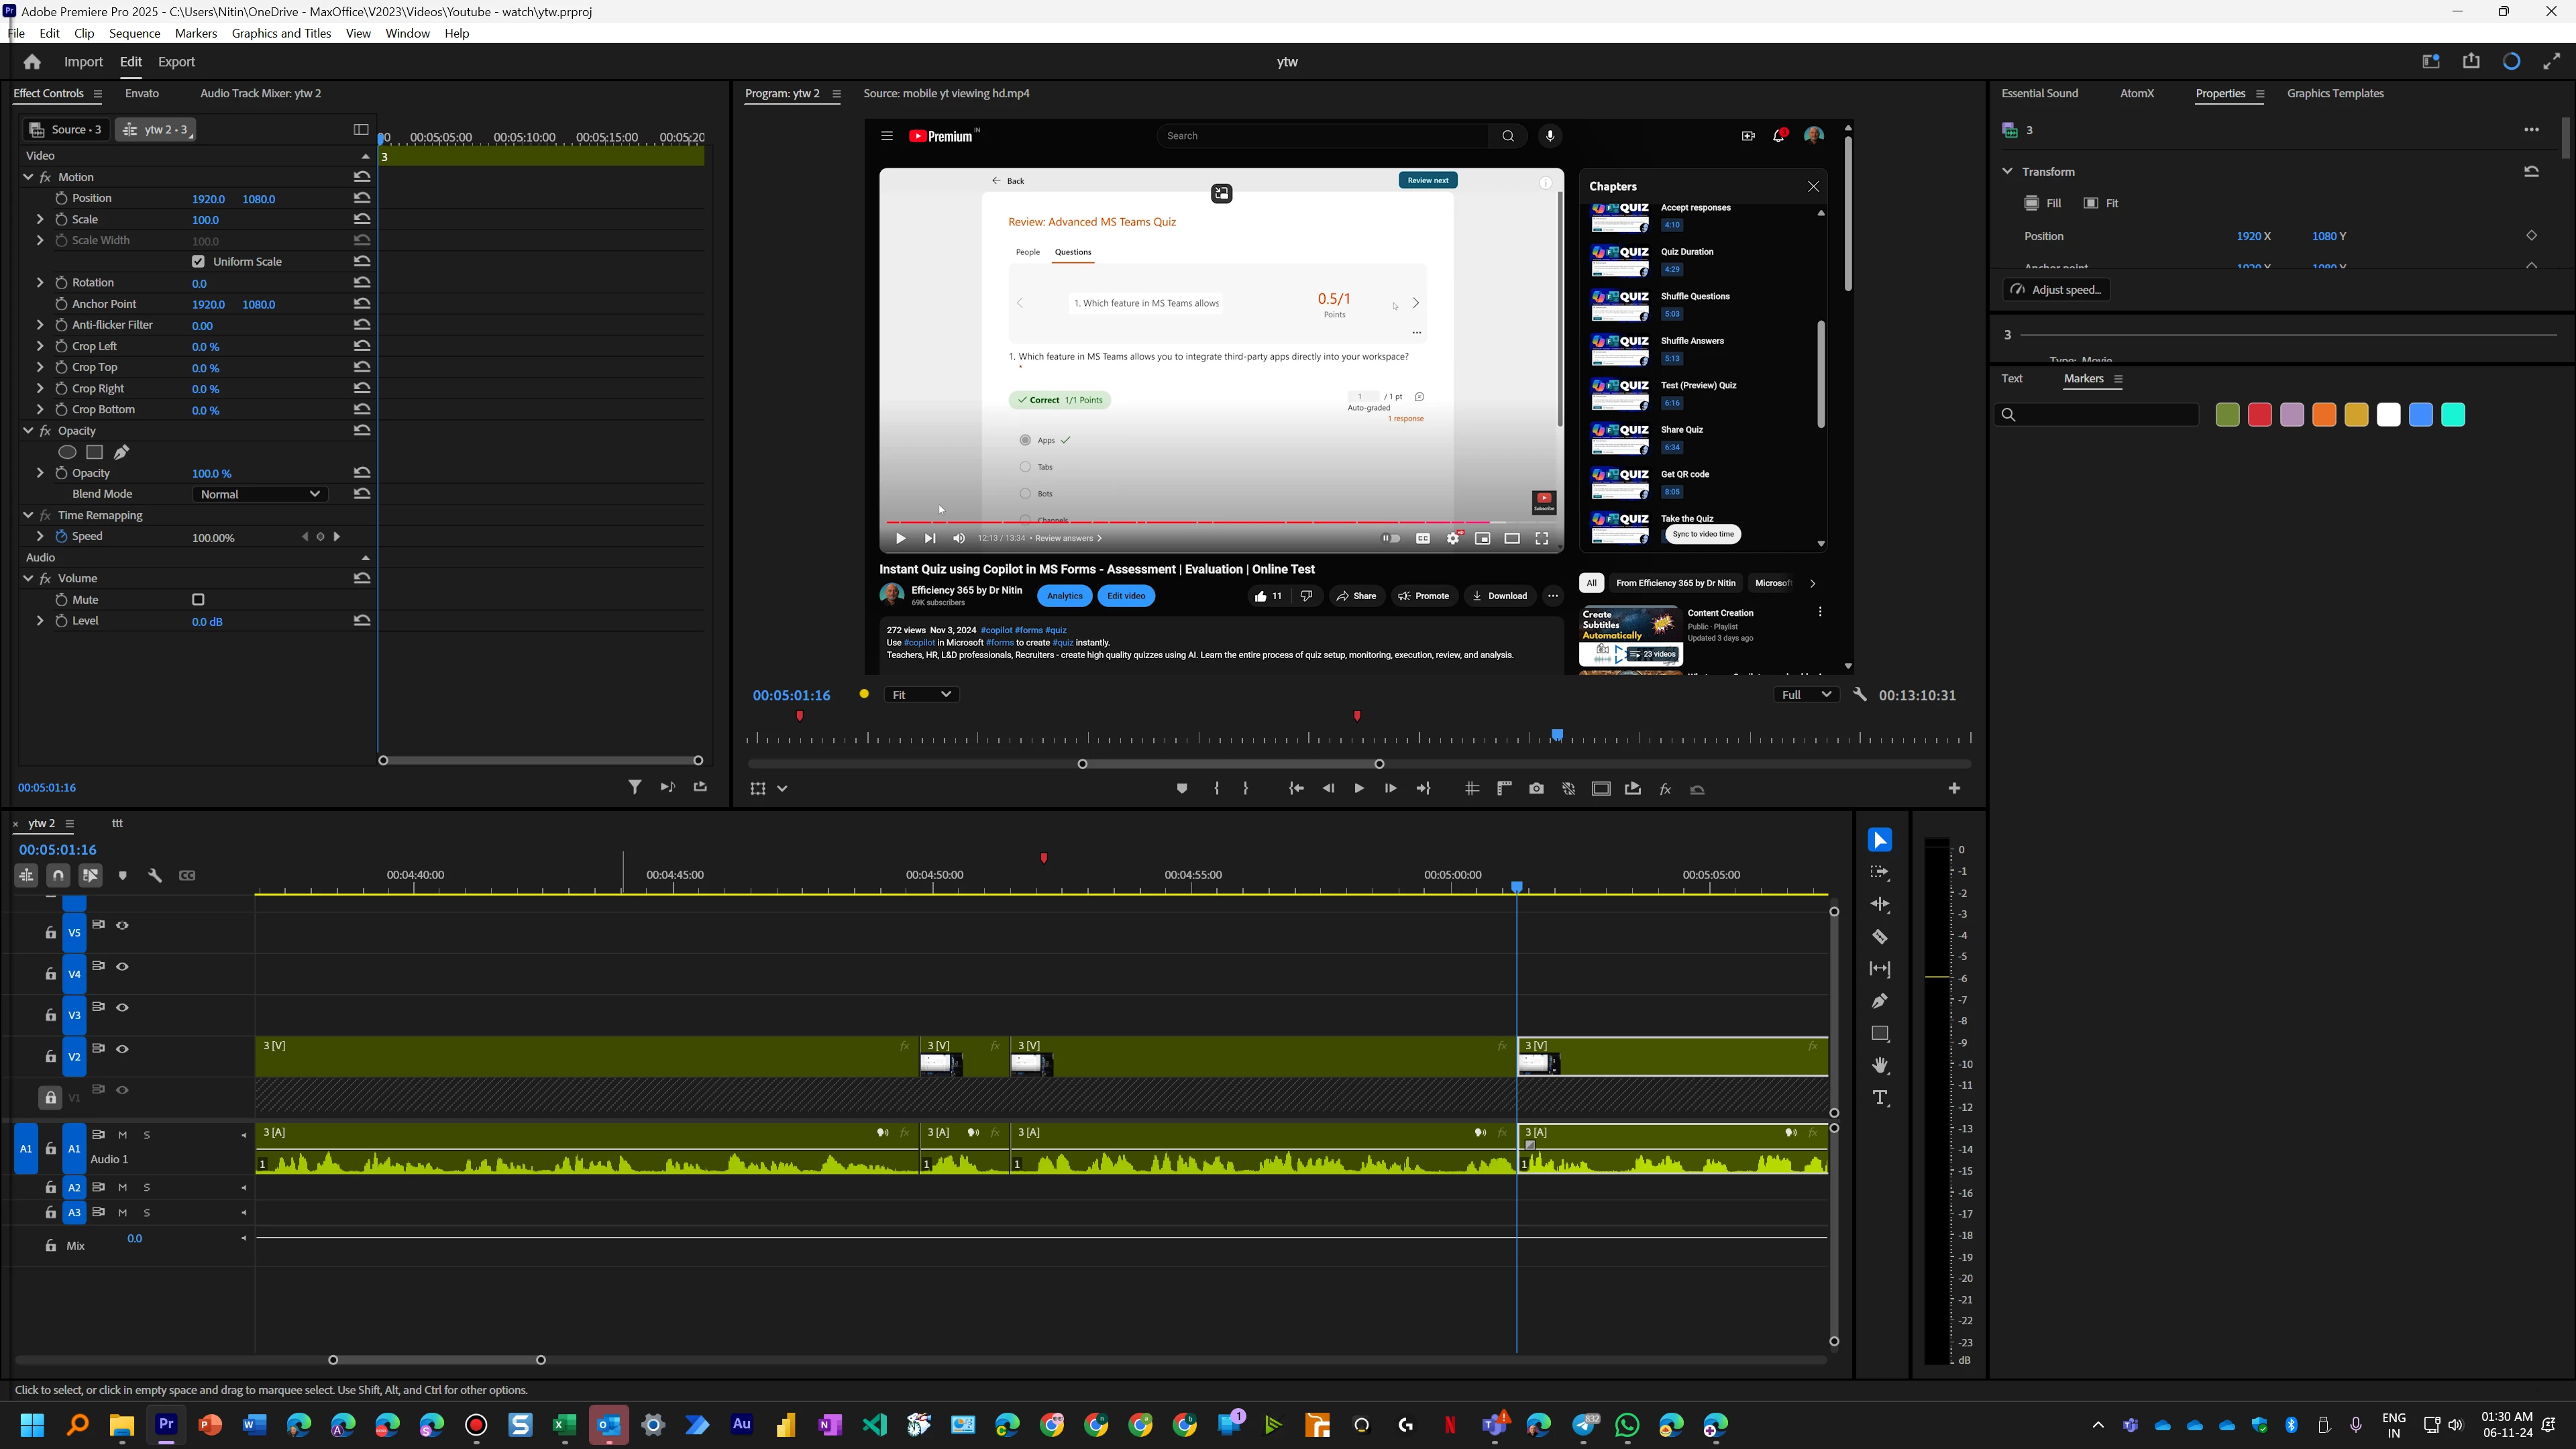Switch to the Essential Sound tab

[2039, 93]
